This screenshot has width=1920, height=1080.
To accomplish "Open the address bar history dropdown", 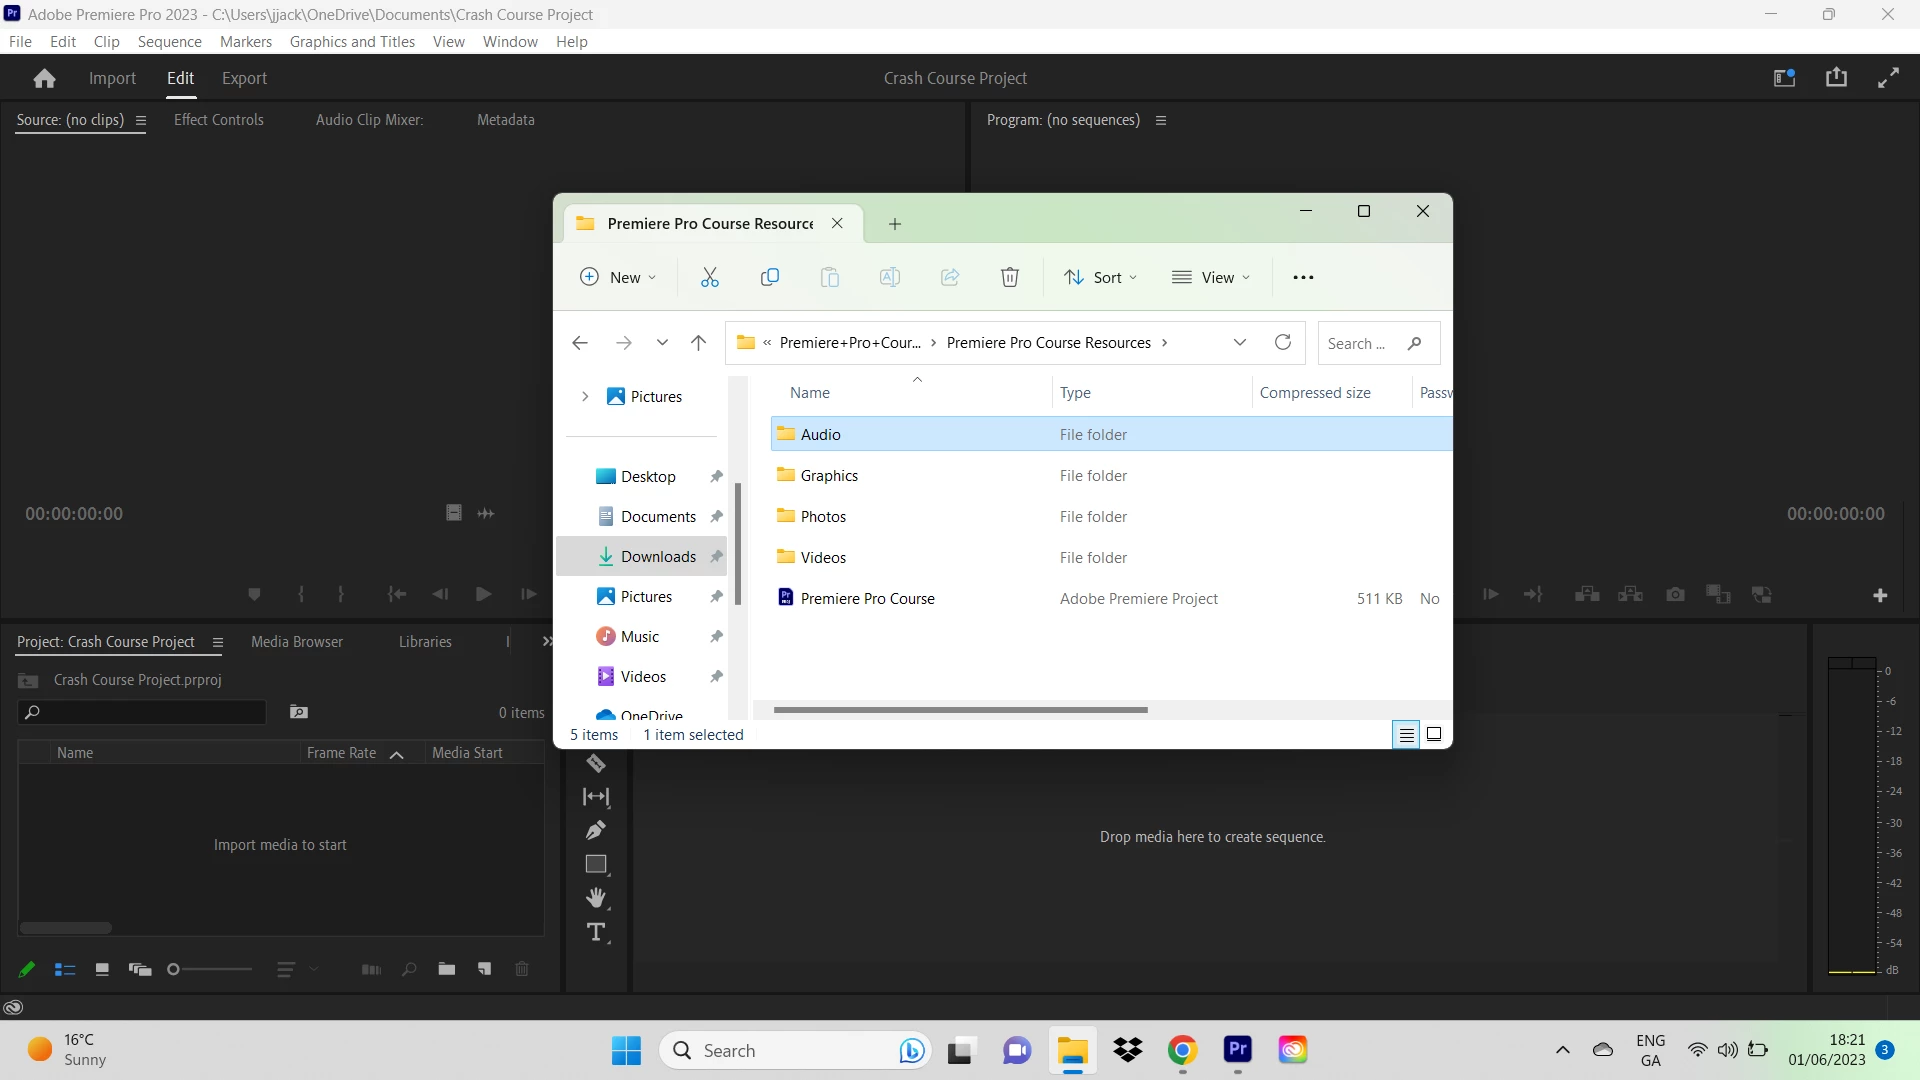I will pos(1239,343).
